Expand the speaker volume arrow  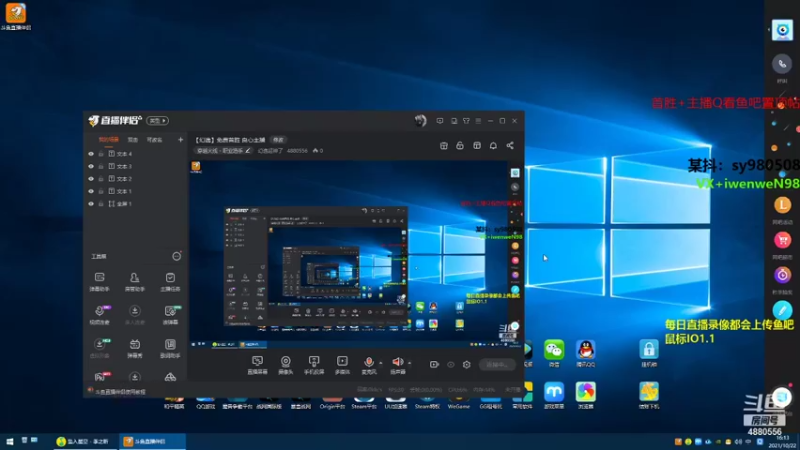pyautogui.click(x=410, y=363)
